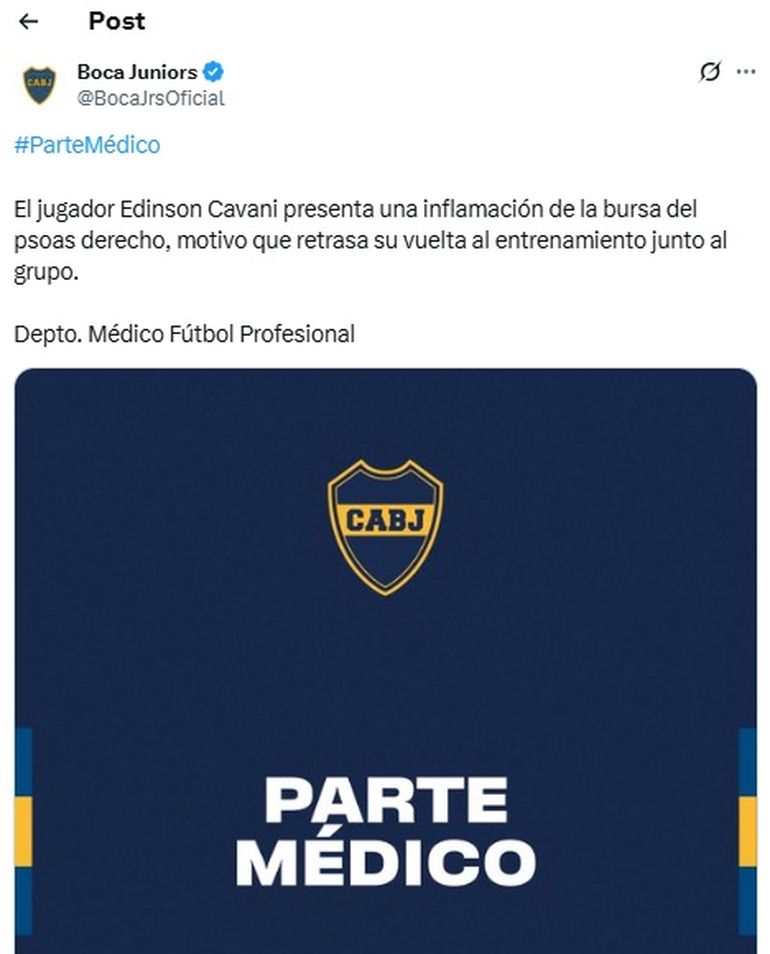Click the word MÉDICO in the image
The width and height of the screenshot is (770, 954).
point(386,862)
